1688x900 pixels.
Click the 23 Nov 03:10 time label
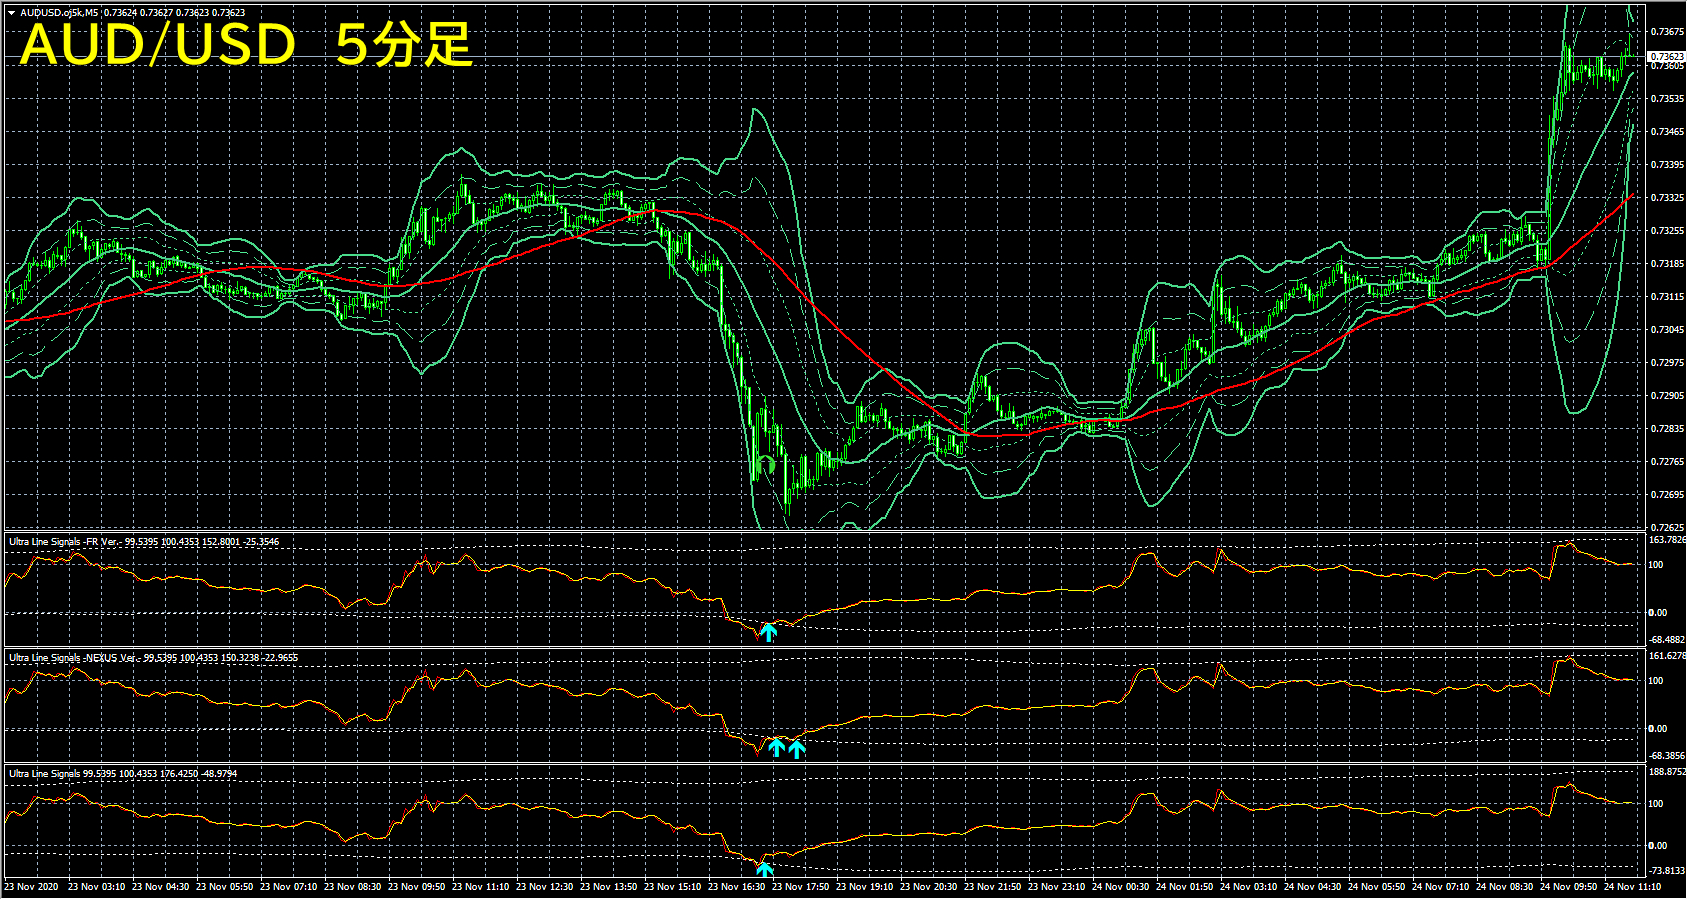97,887
